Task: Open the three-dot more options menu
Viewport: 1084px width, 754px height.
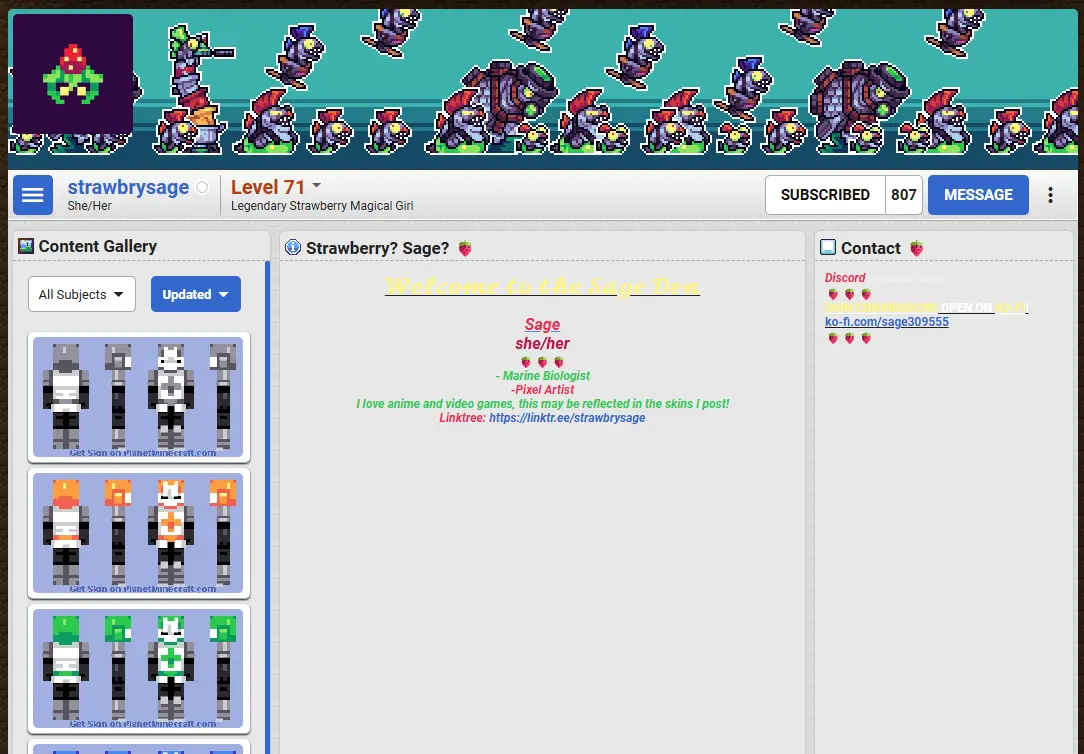Action: point(1050,195)
